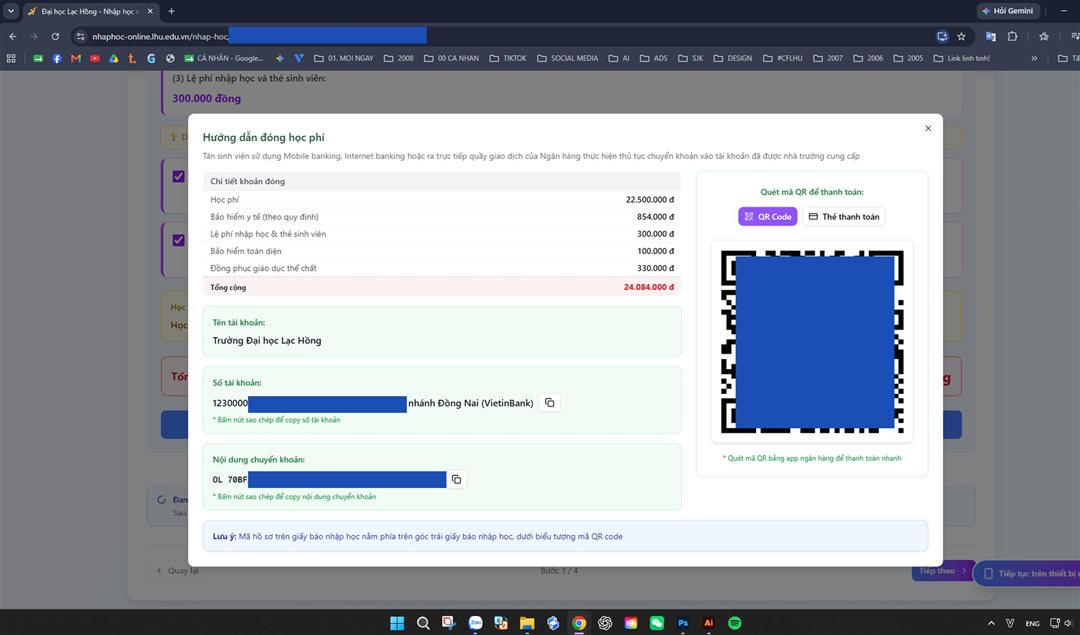
Task: Bookmark this page with the star icon
Action: click(x=961, y=37)
